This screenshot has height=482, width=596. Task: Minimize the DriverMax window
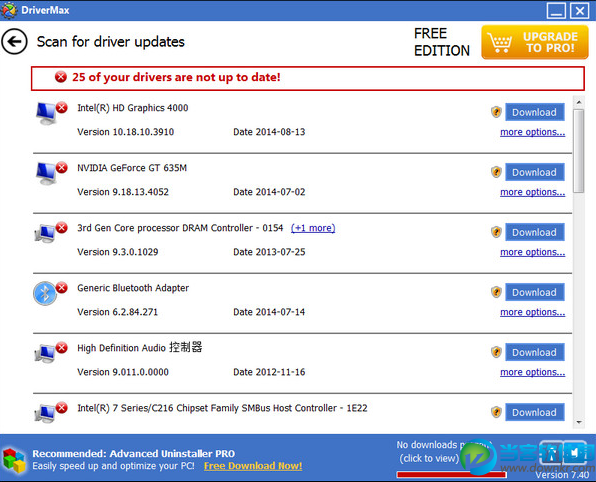tap(556, 11)
